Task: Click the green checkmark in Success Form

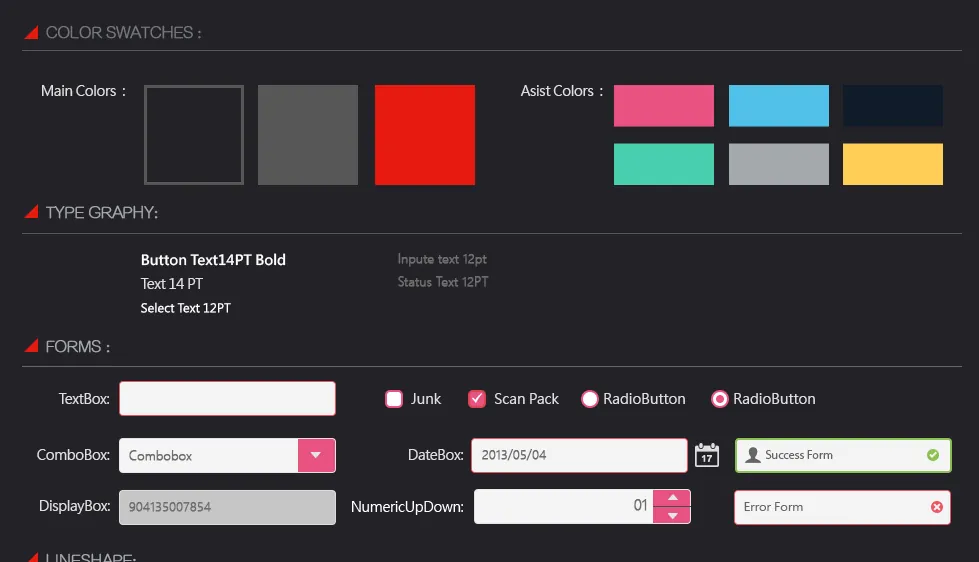Action: click(933, 455)
